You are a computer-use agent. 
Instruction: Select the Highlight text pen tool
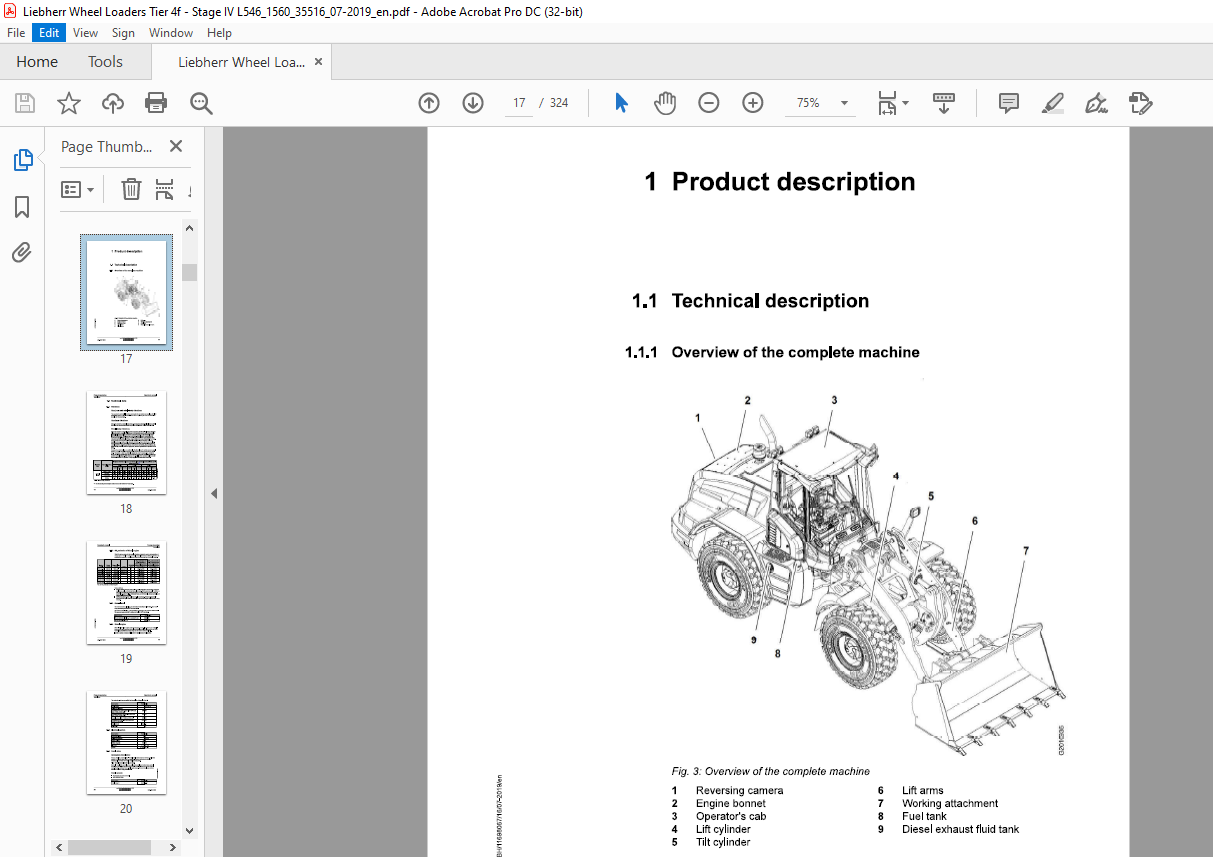(x=1052, y=103)
